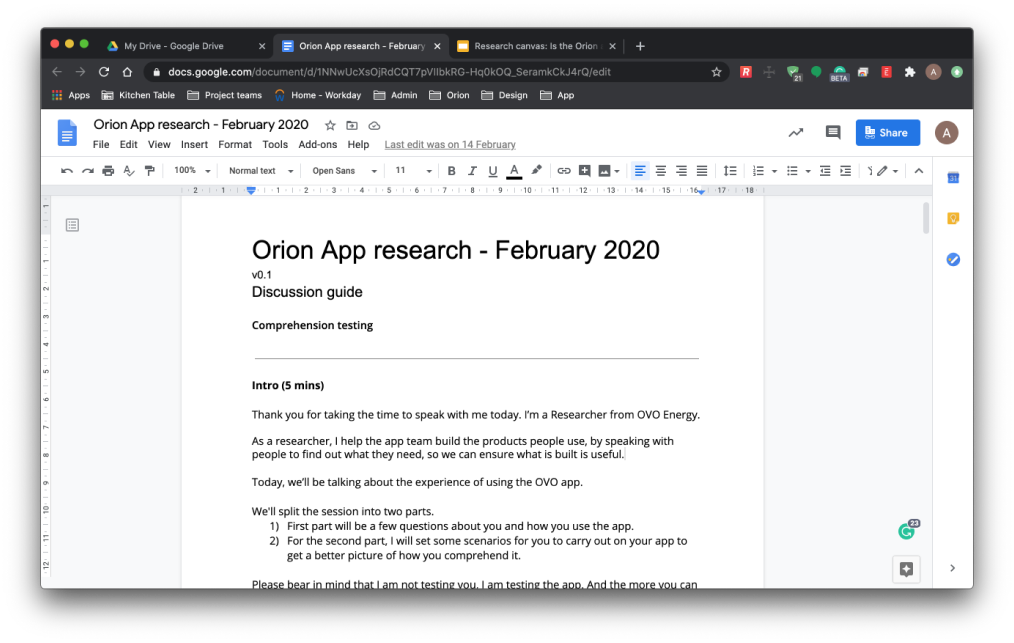This screenshot has height=643, width=1014.
Task: Click the Undo icon in toolbar
Action: coord(67,171)
